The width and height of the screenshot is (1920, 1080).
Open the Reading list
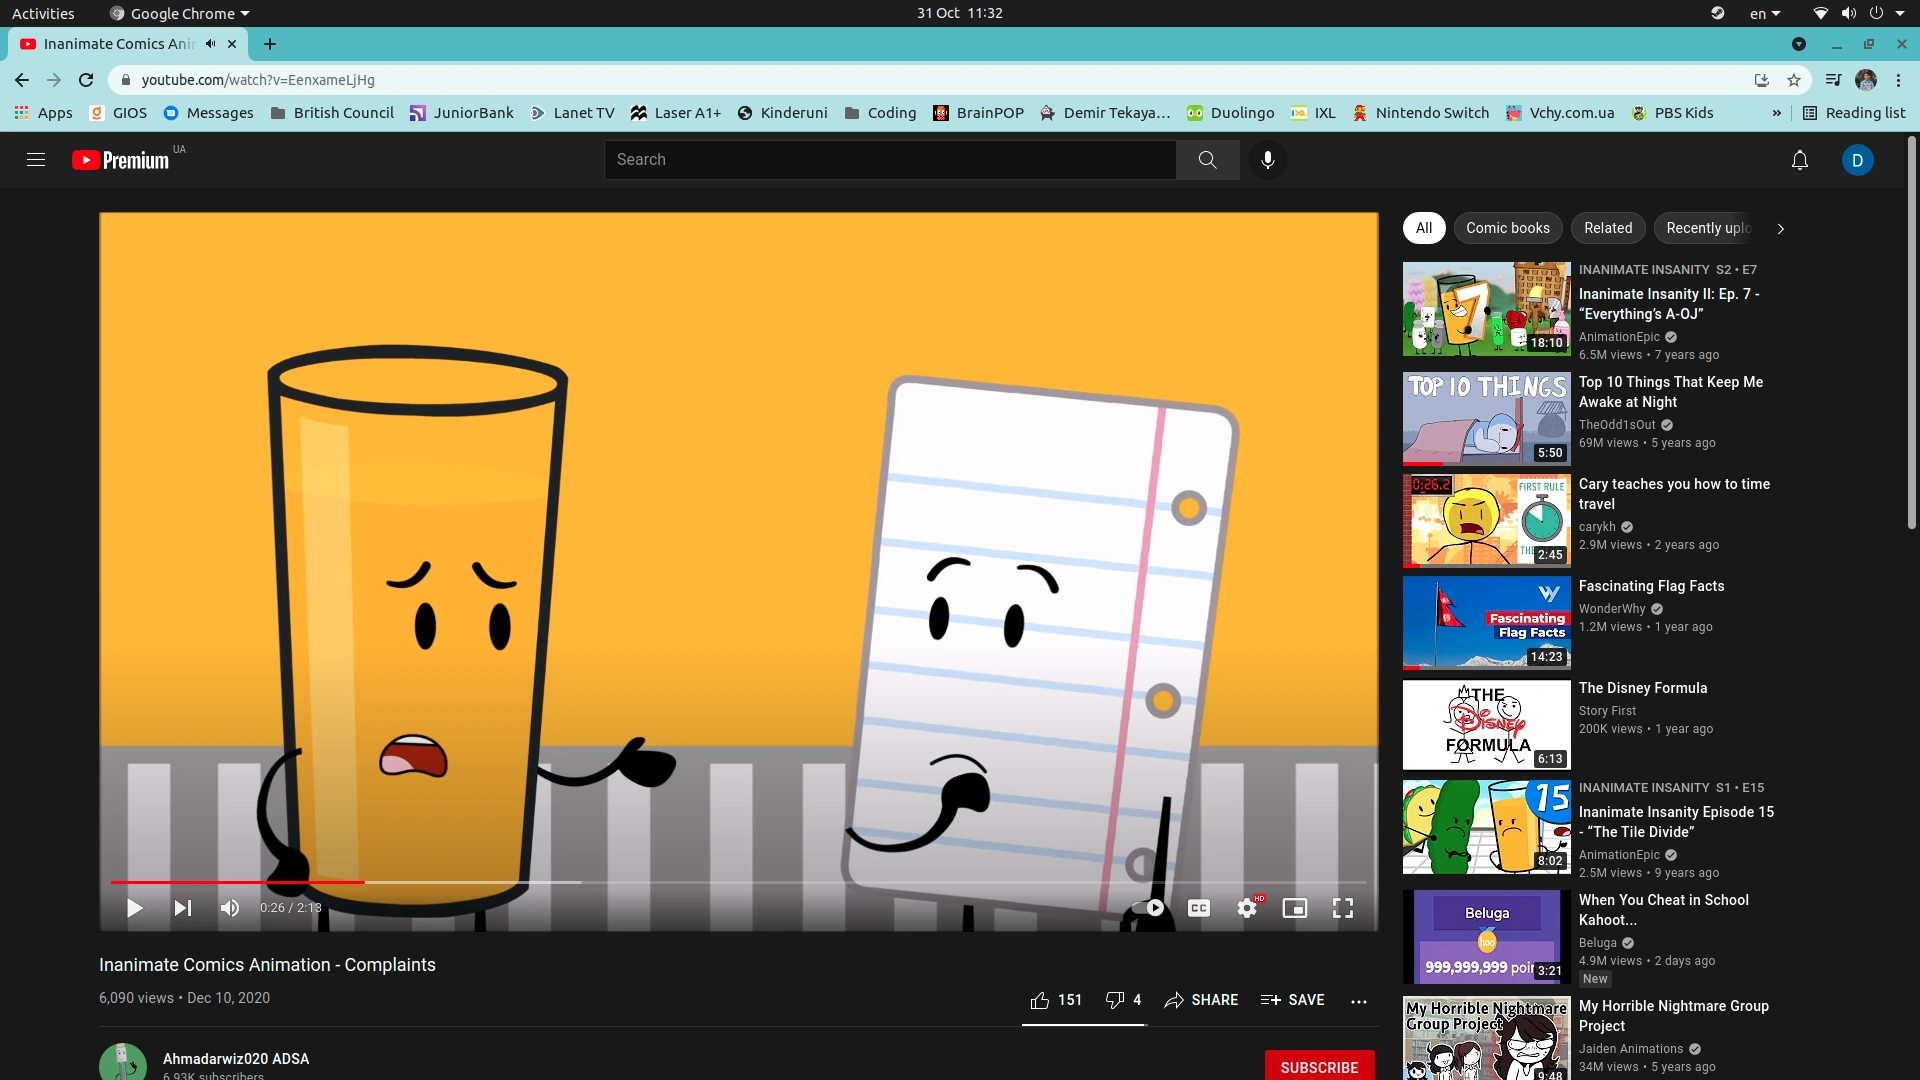coord(1854,113)
